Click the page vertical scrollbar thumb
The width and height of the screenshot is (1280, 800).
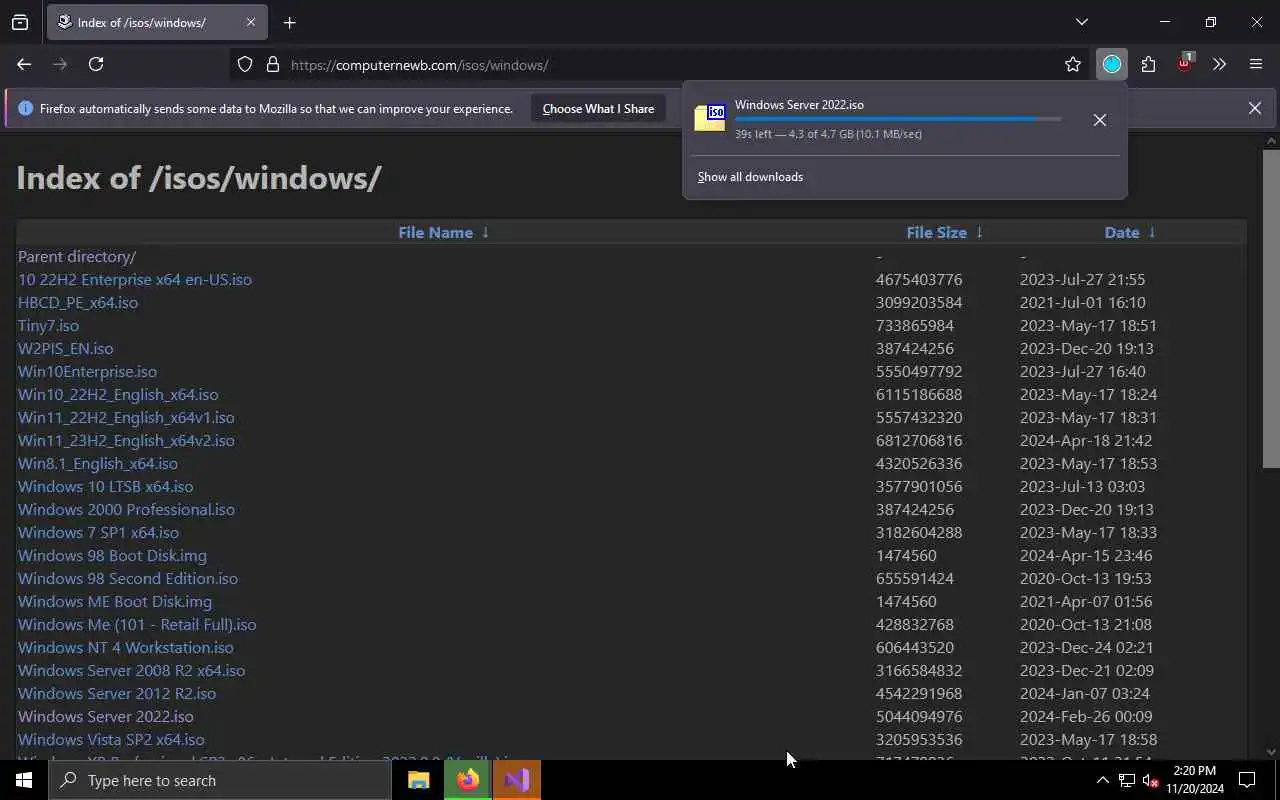click(1271, 308)
